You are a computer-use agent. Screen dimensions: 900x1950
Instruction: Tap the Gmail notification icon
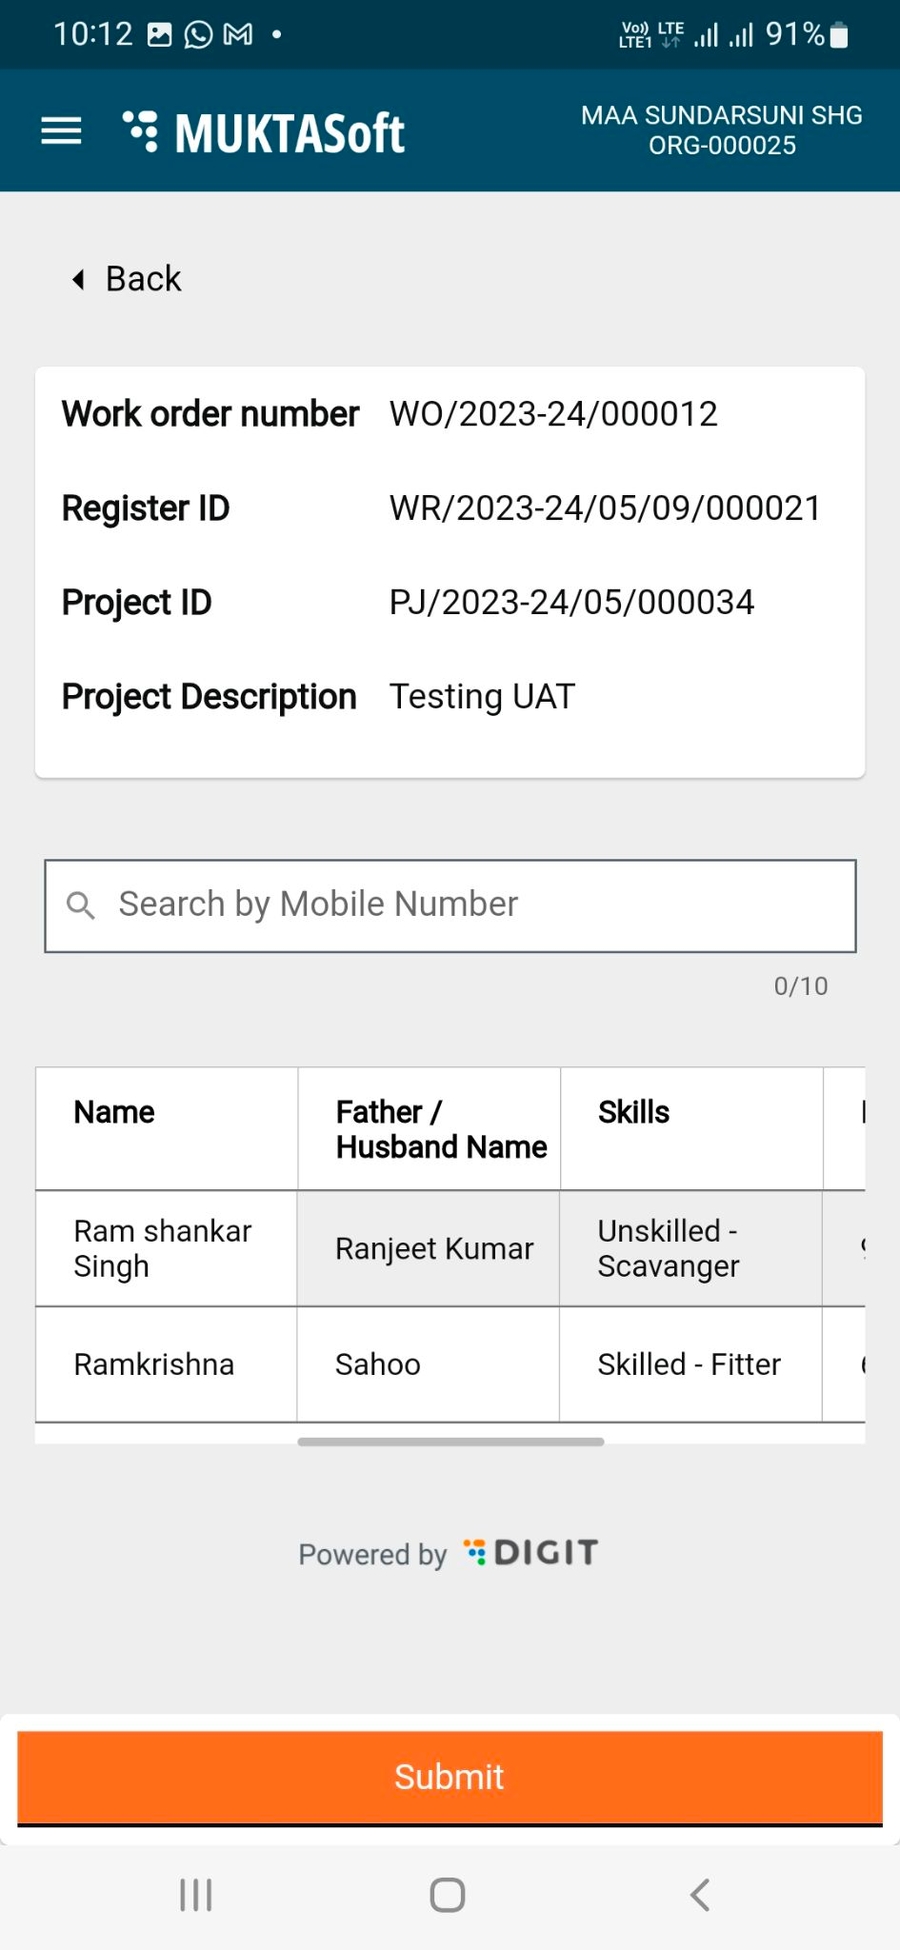(238, 35)
